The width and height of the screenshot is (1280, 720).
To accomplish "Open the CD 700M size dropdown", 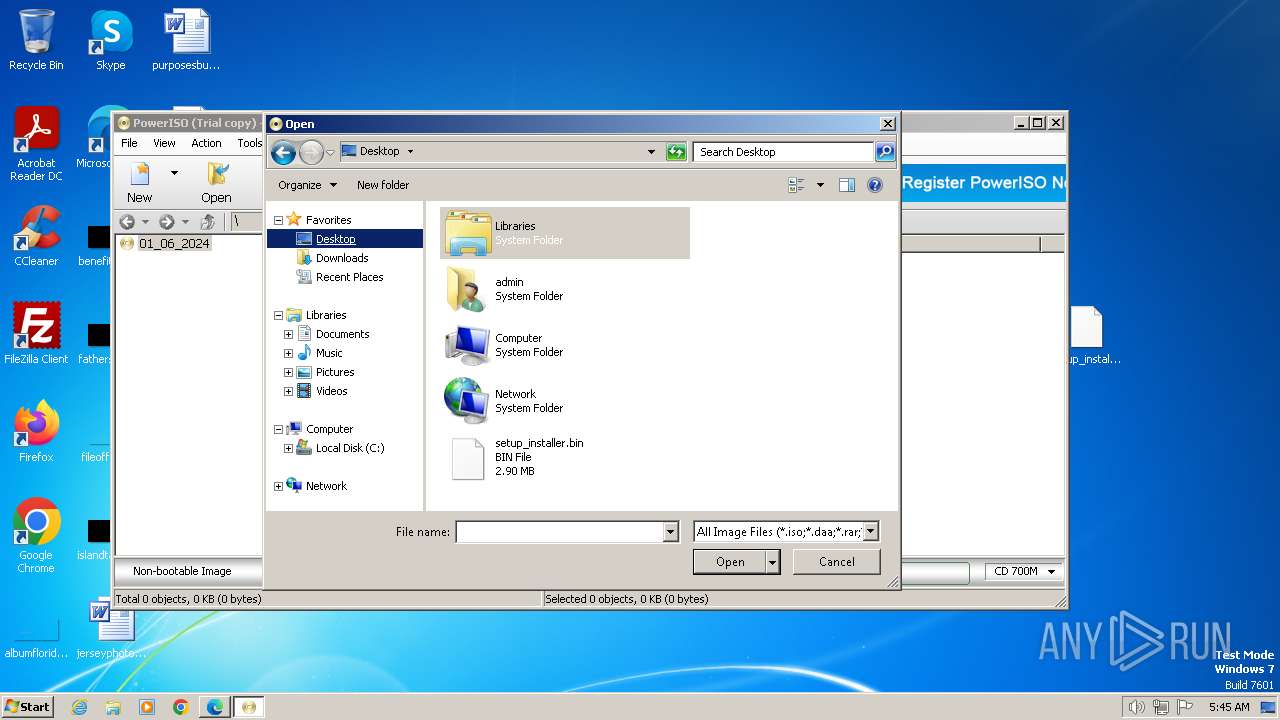I will [x=1023, y=571].
